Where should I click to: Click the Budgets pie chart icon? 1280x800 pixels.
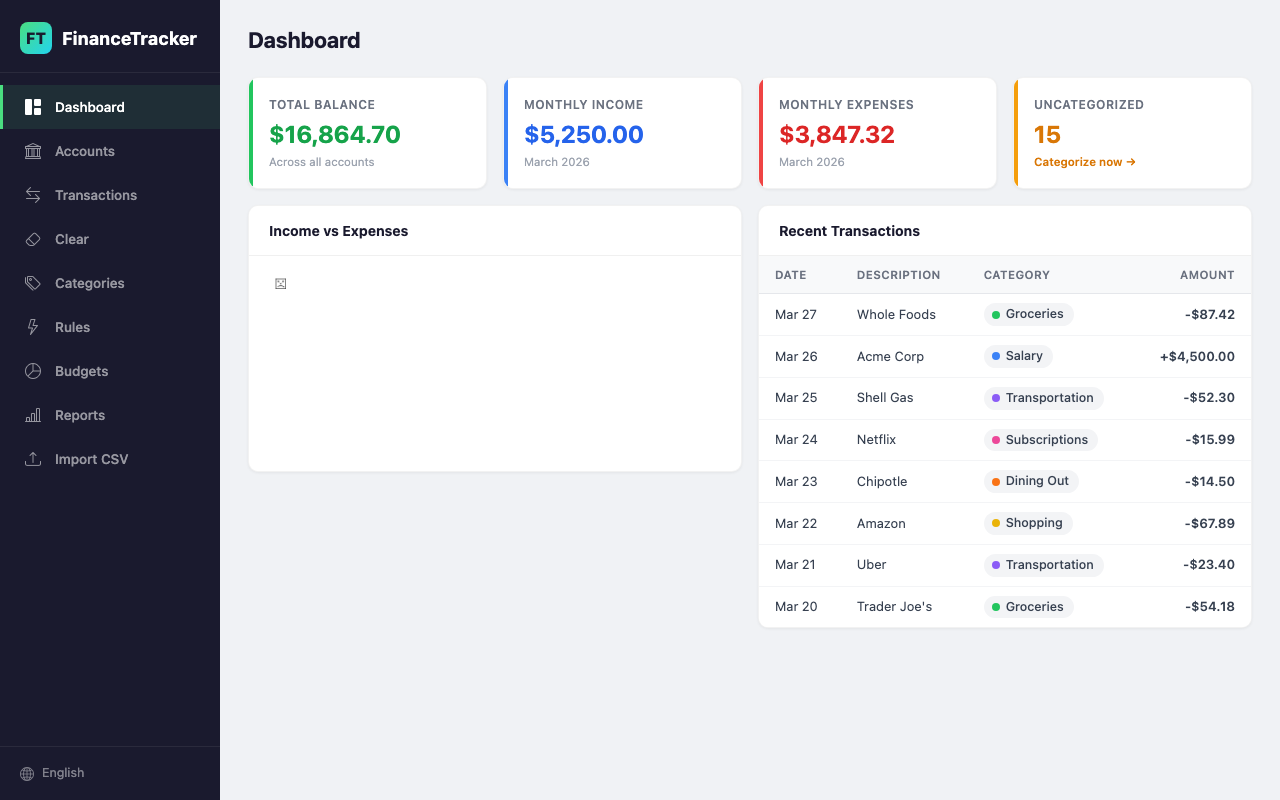(33, 371)
